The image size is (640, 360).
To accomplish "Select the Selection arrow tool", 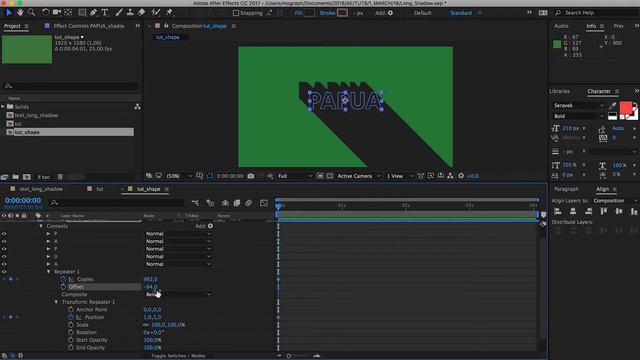I will (9, 13).
